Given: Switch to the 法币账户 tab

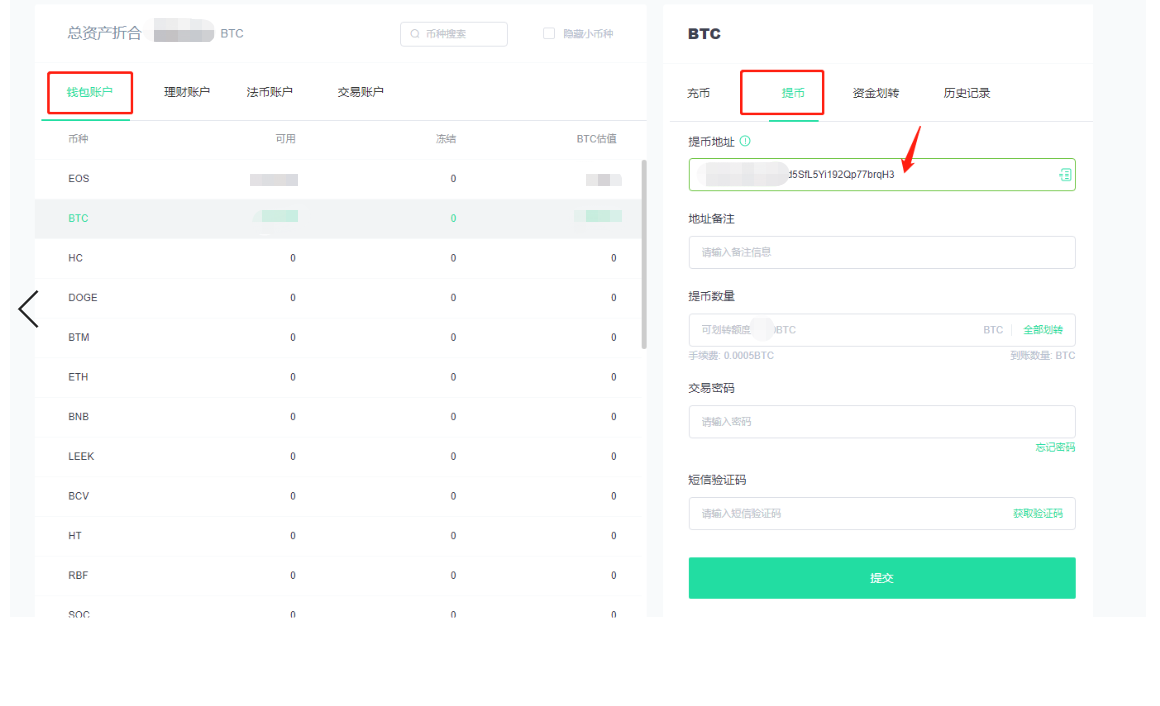Looking at the screenshot, I should click(269, 92).
